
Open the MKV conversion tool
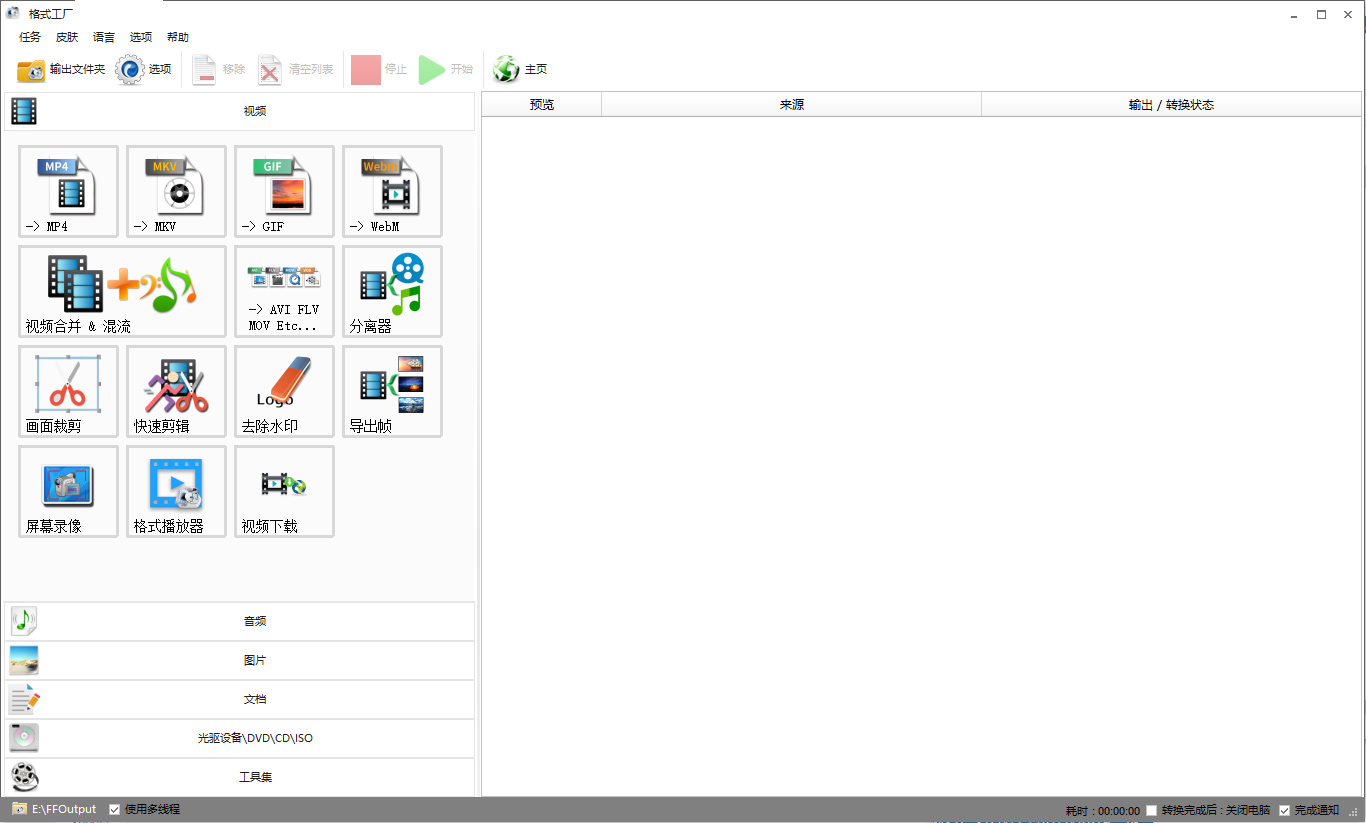(176, 191)
